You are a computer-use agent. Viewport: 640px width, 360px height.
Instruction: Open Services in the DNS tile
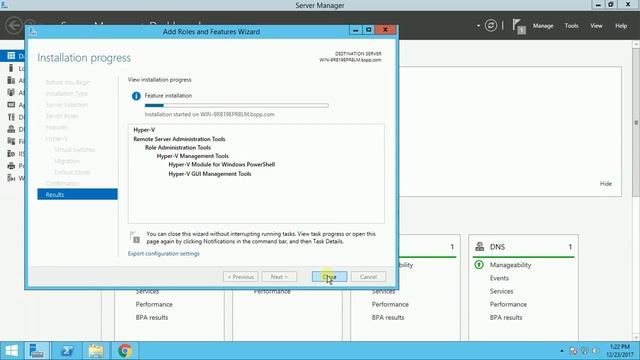point(501,291)
